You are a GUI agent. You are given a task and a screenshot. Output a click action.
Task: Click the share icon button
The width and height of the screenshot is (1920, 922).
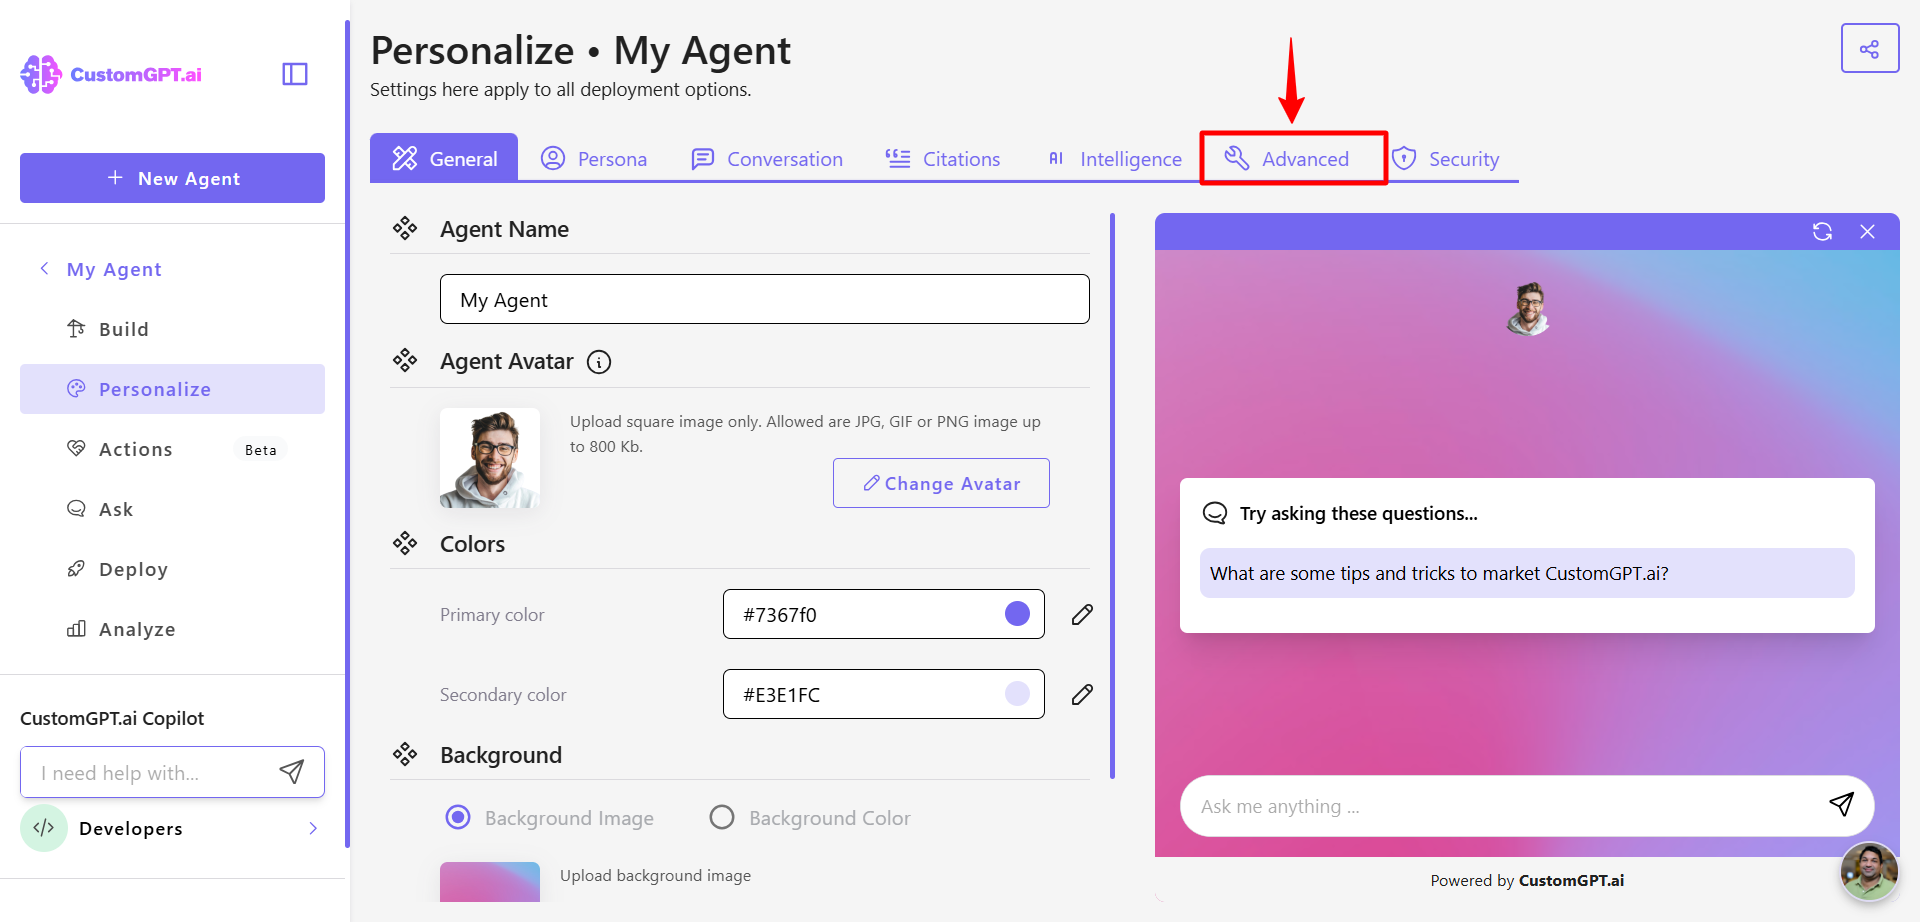1869,49
